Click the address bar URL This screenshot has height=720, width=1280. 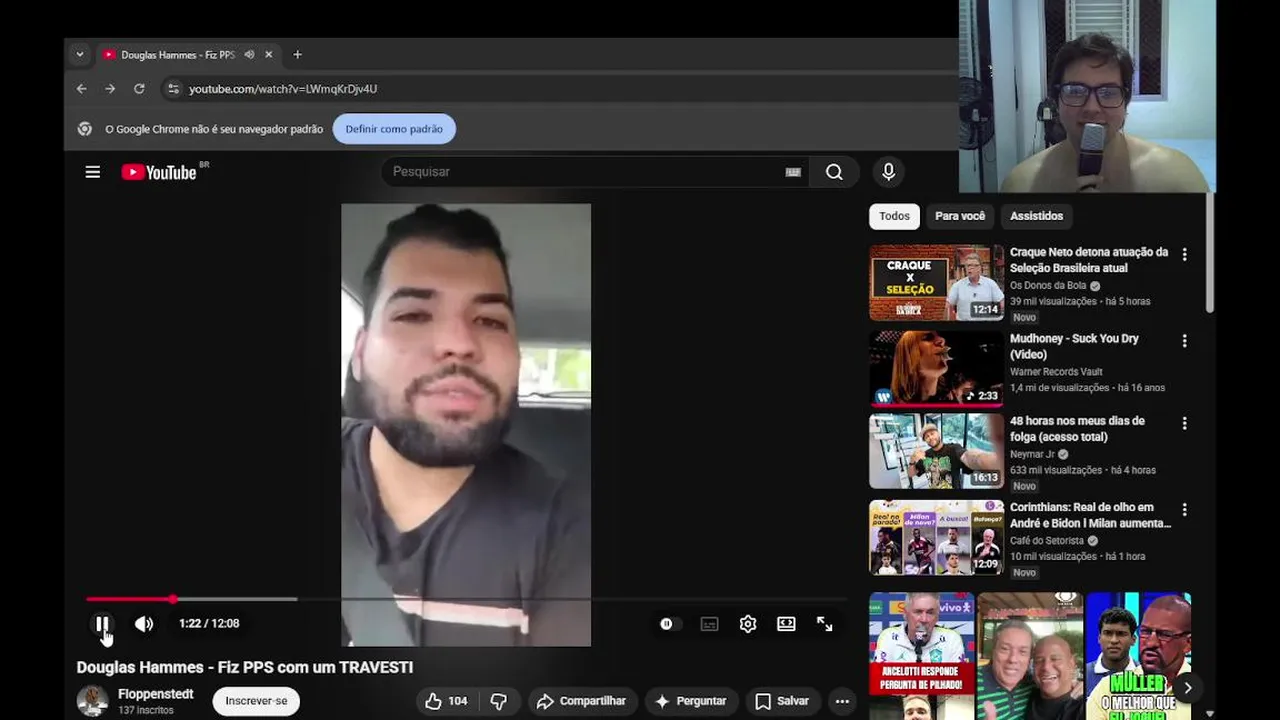click(x=283, y=89)
